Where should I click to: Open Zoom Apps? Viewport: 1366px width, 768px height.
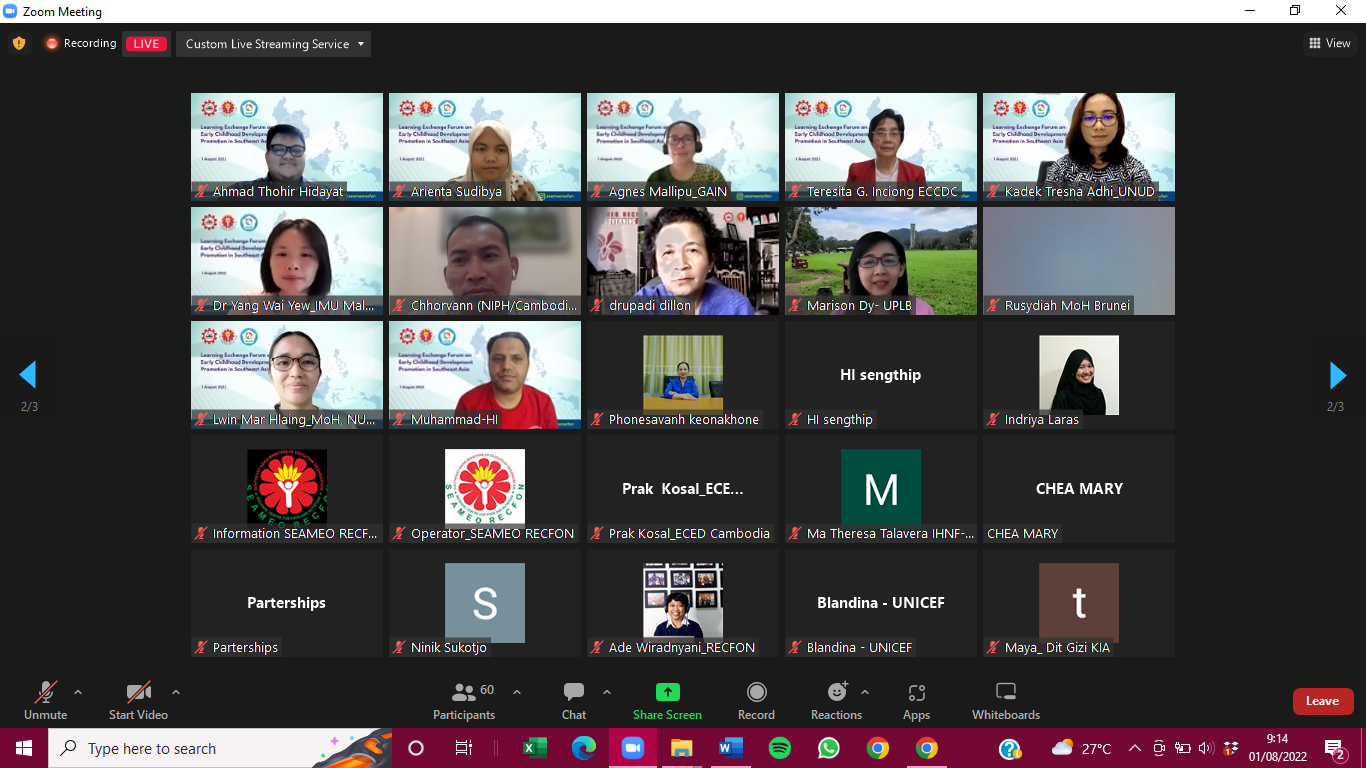pos(916,699)
